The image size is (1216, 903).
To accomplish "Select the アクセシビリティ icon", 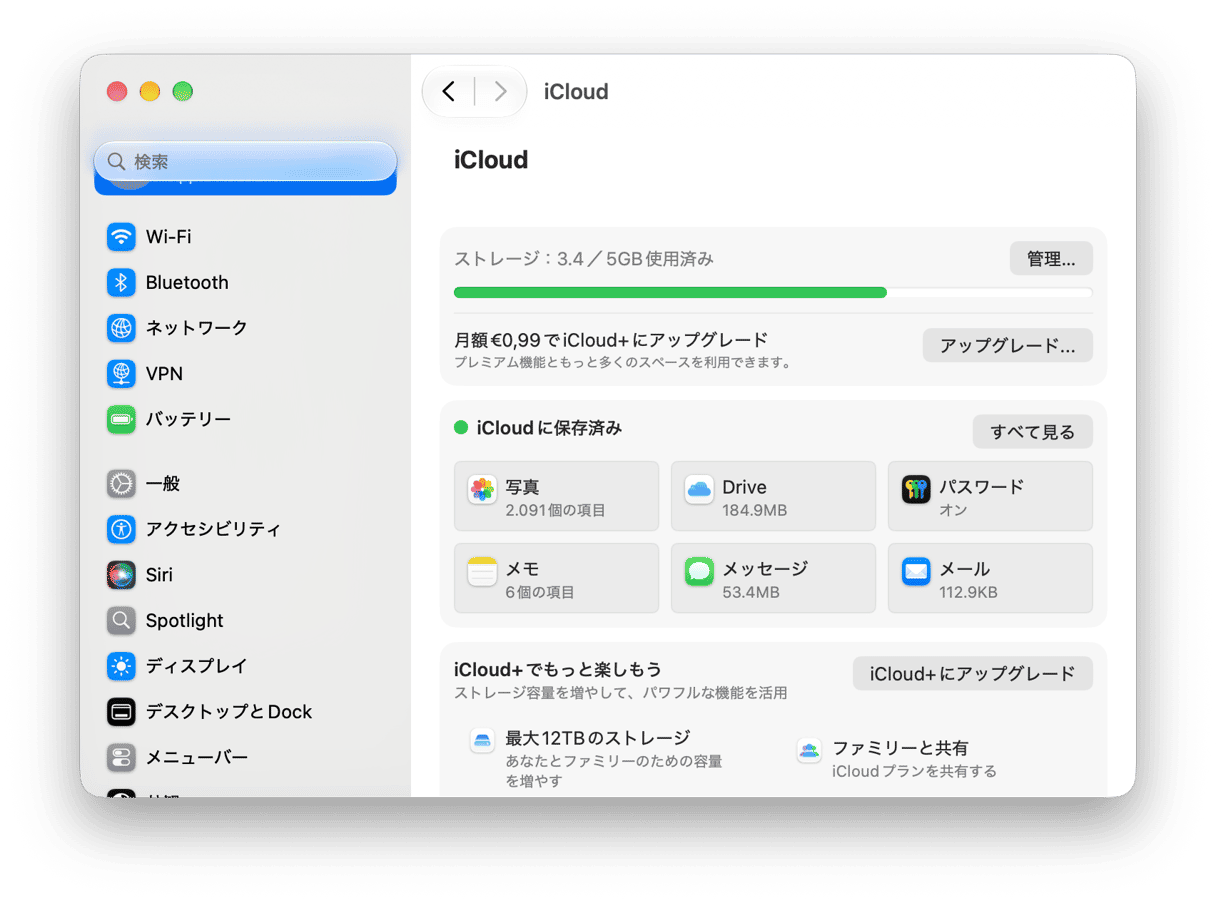I will [121, 529].
